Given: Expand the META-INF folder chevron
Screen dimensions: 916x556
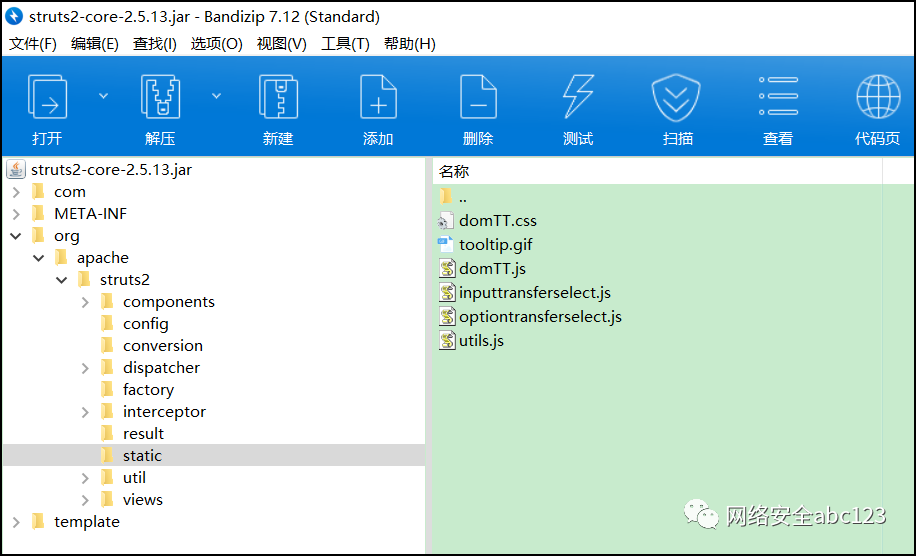Looking at the screenshot, I should click(16, 214).
